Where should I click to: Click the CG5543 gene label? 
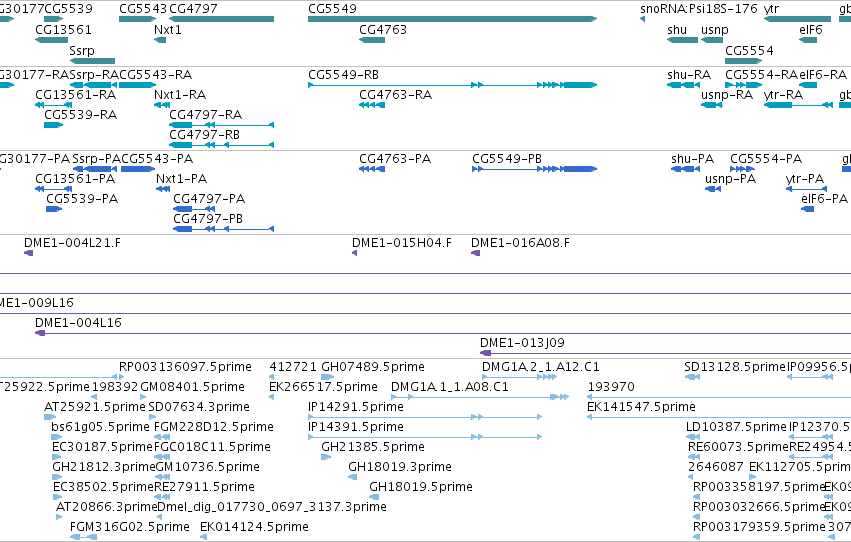coord(143,9)
